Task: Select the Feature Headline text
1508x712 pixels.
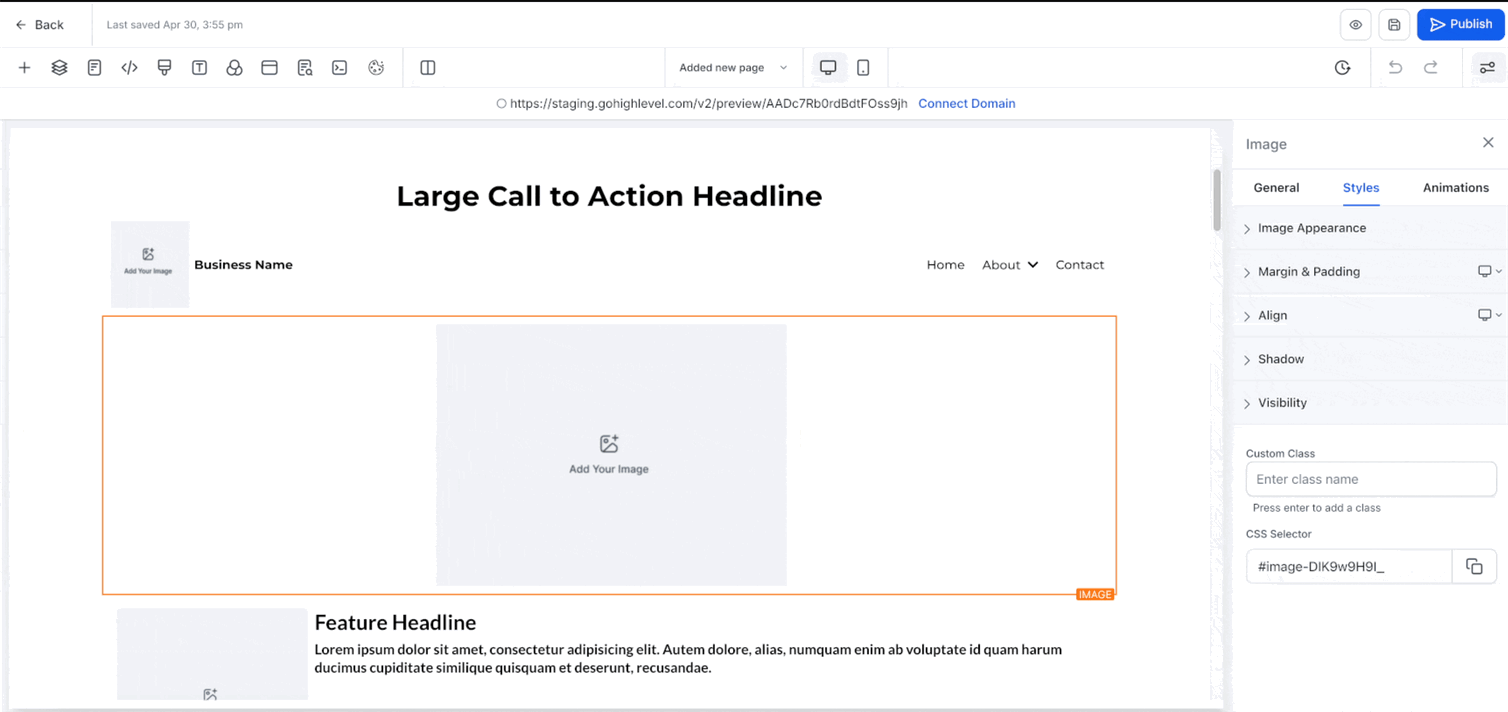Action: coord(395,622)
